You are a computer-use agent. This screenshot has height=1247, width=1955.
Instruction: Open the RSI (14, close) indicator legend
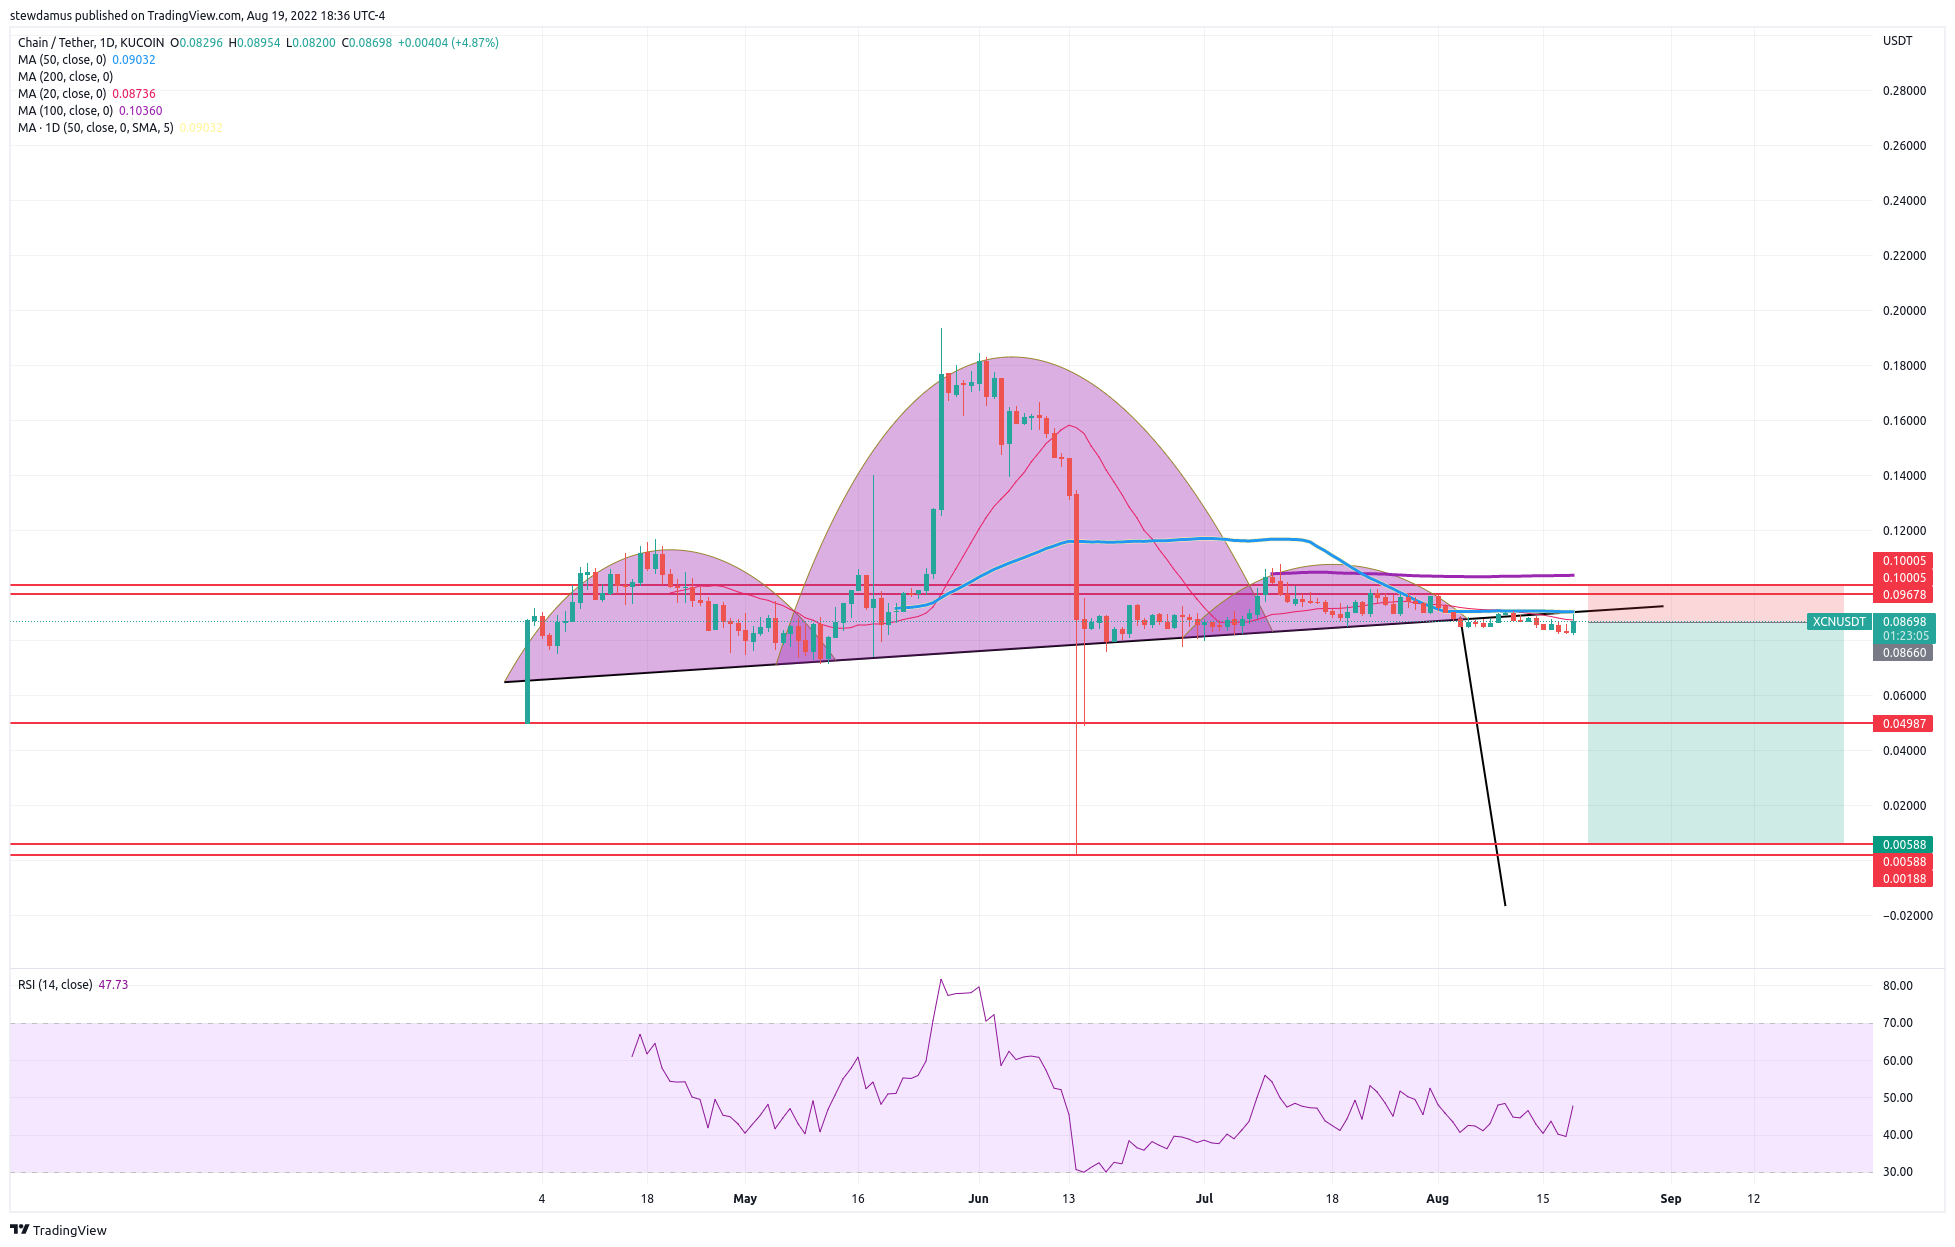(55, 985)
